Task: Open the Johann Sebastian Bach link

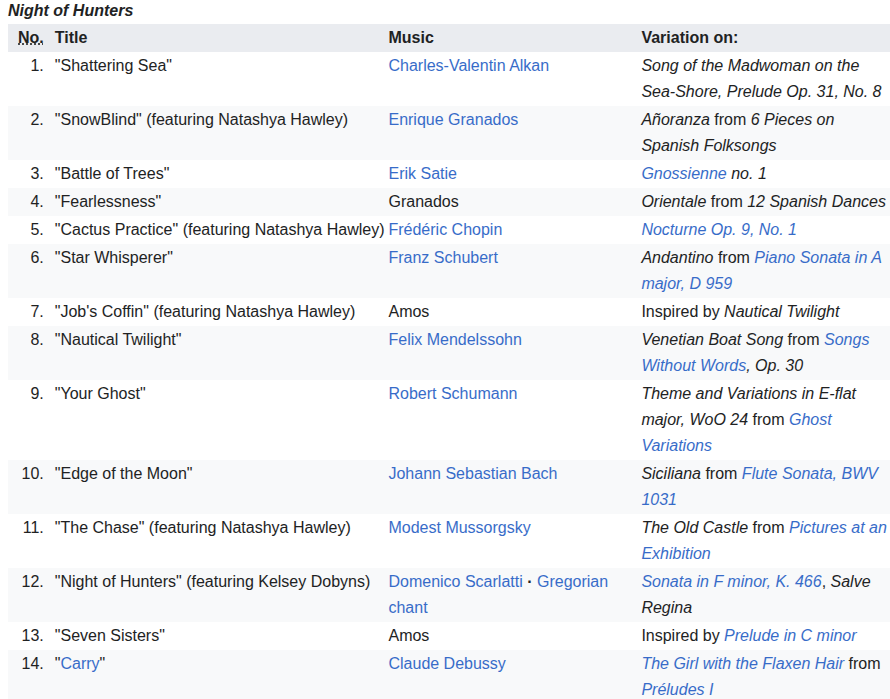Action: tap(473, 474)
